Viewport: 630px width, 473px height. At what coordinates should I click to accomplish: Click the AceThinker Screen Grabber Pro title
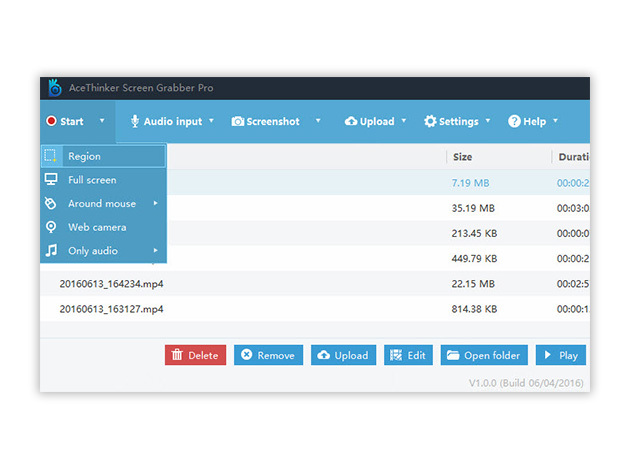141,88
